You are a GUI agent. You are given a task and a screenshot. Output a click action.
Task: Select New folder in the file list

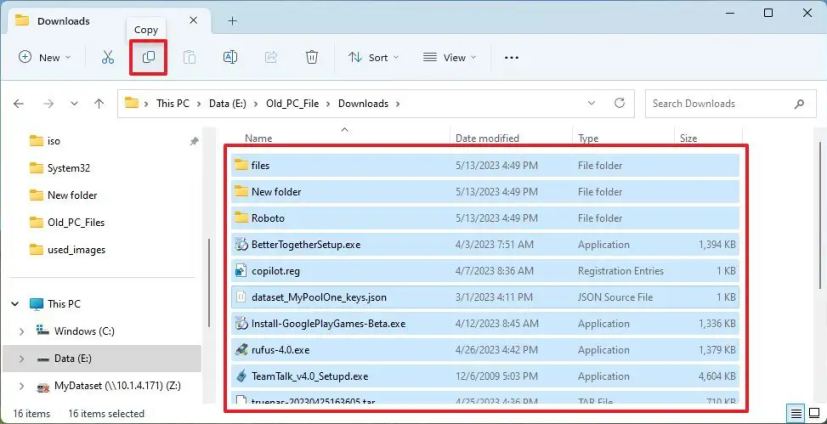485,191
